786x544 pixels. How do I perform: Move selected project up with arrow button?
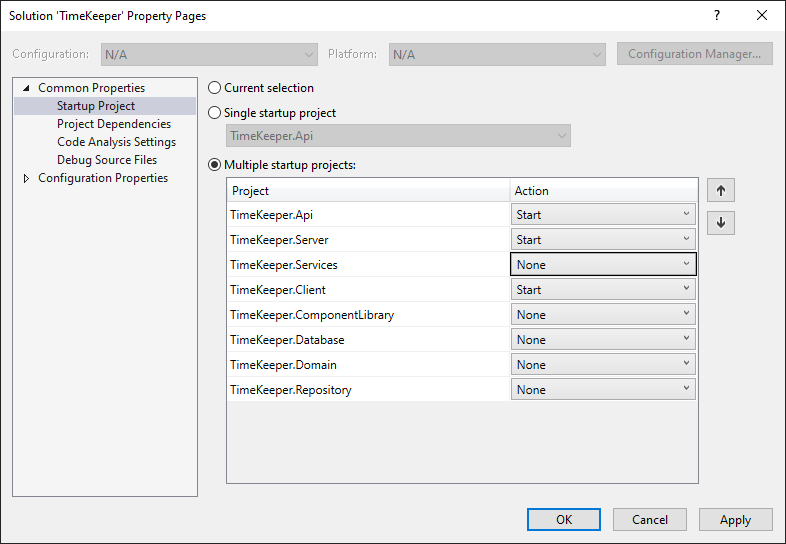pos(721,191)
